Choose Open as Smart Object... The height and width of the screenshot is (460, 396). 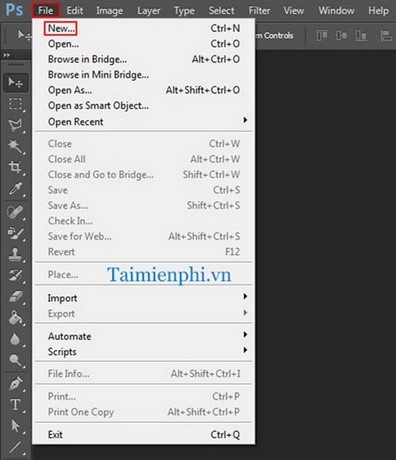point(144,106)
